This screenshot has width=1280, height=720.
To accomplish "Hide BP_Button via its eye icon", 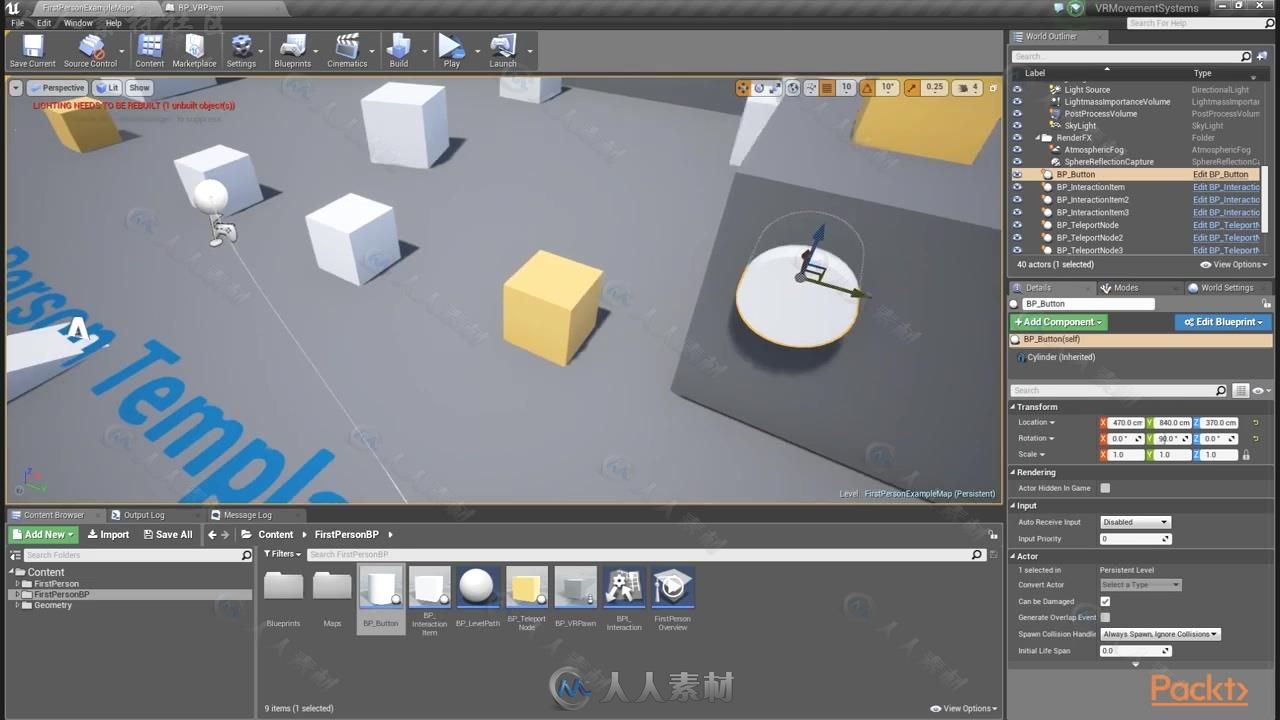I will 1018,174.
